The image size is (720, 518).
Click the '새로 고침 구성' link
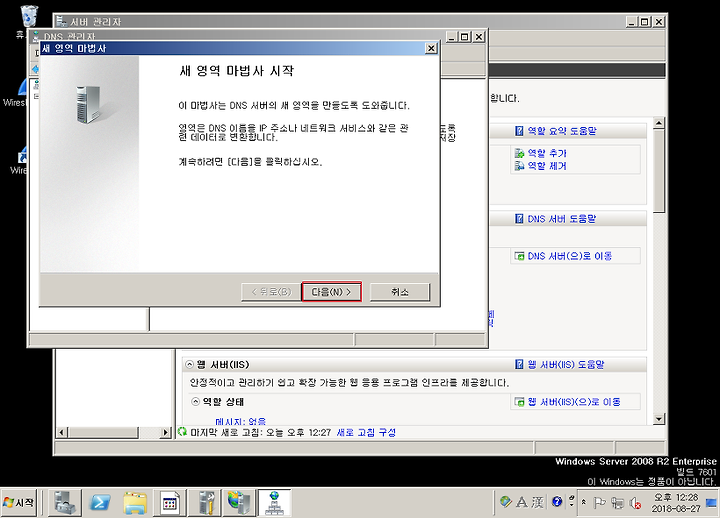pyautogui.click(x=366, y=433)
